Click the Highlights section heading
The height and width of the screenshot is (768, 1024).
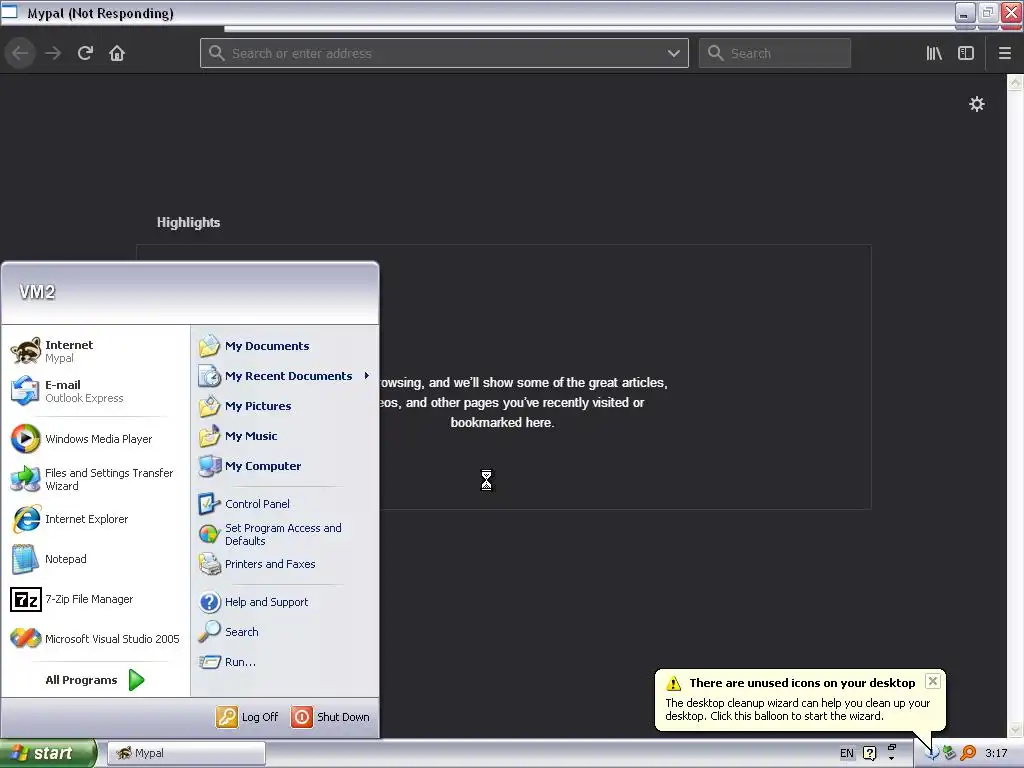coord(188,222)
